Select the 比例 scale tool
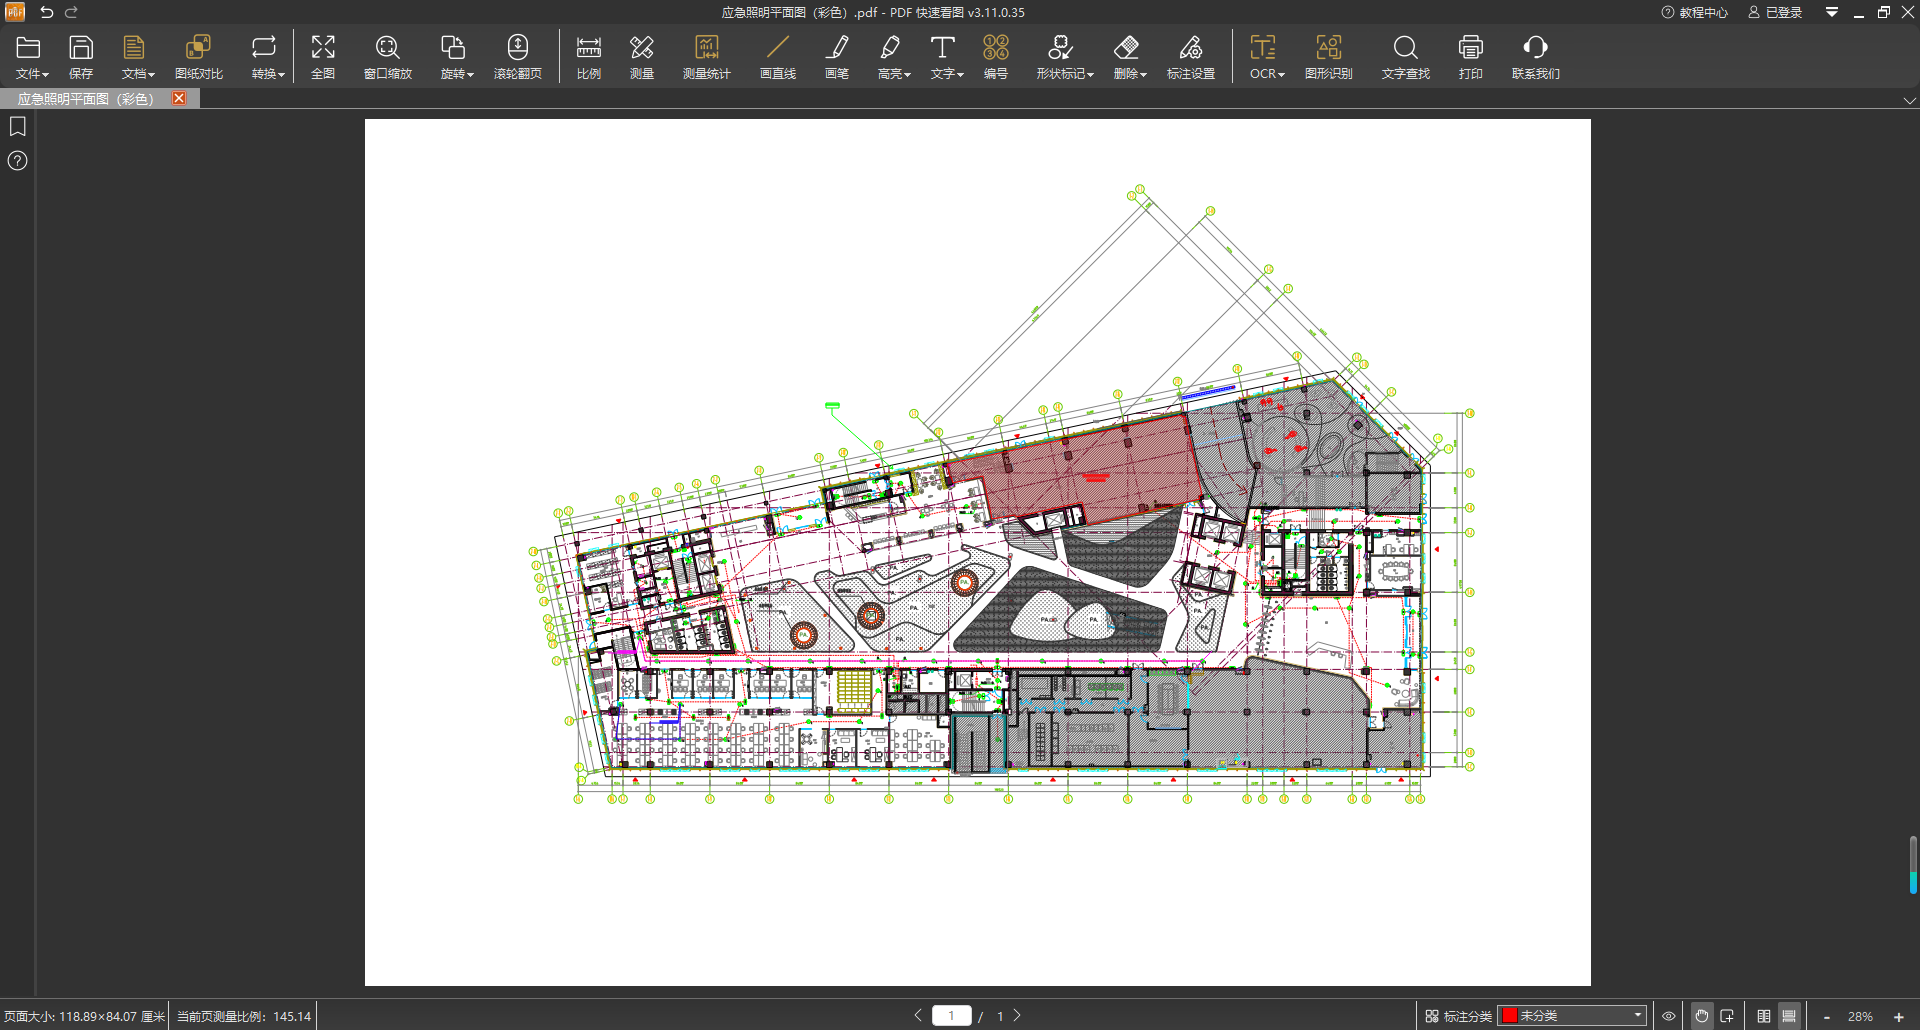The image size is (1920, 1030). [x=589, y=57]
